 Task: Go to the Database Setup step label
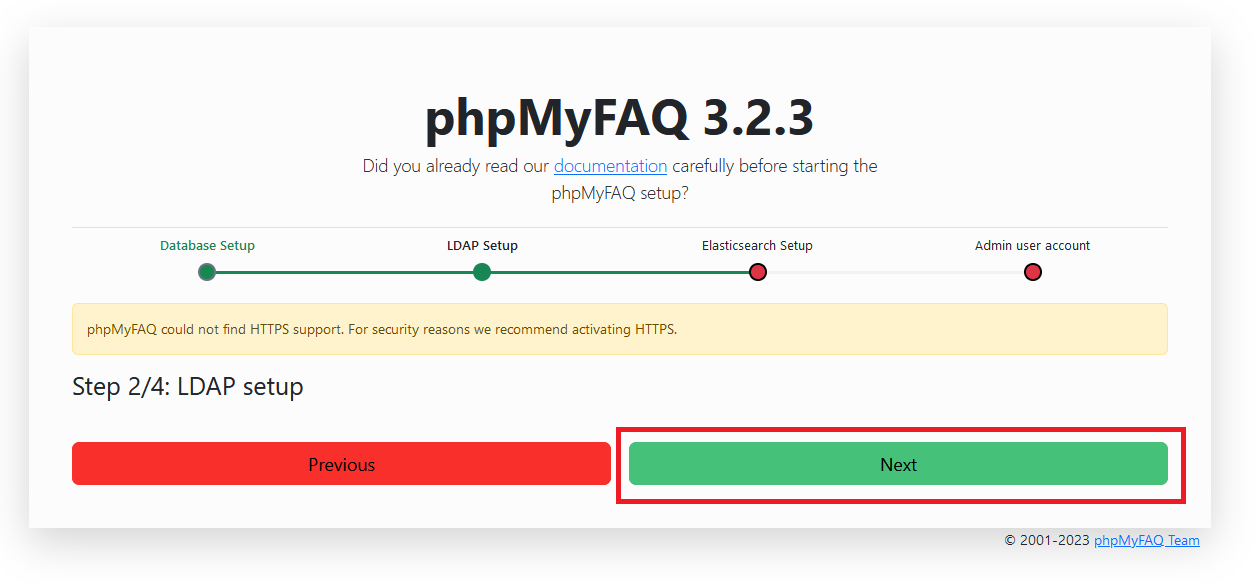pos(207,246)
